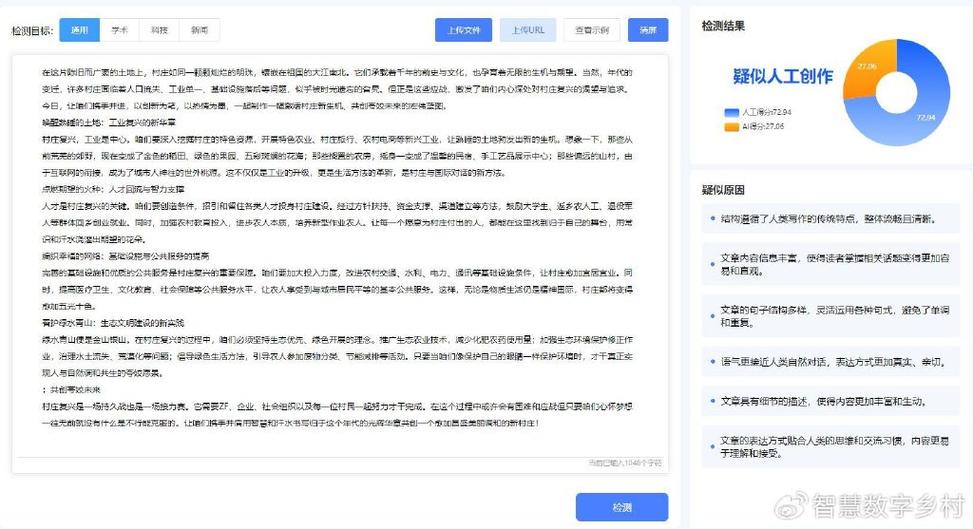Switch to the 科技 tab
The image size is (973, 529).
tap(159, 30)
